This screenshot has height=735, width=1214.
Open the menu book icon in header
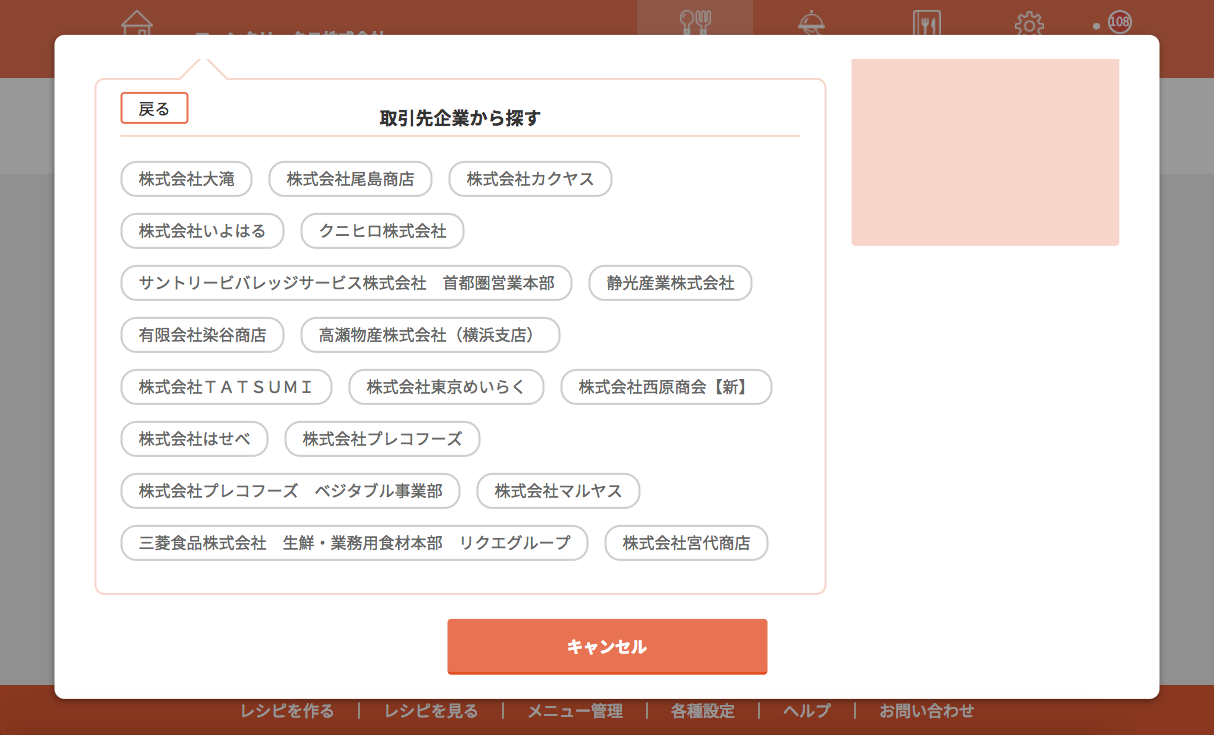coord(927,22)
